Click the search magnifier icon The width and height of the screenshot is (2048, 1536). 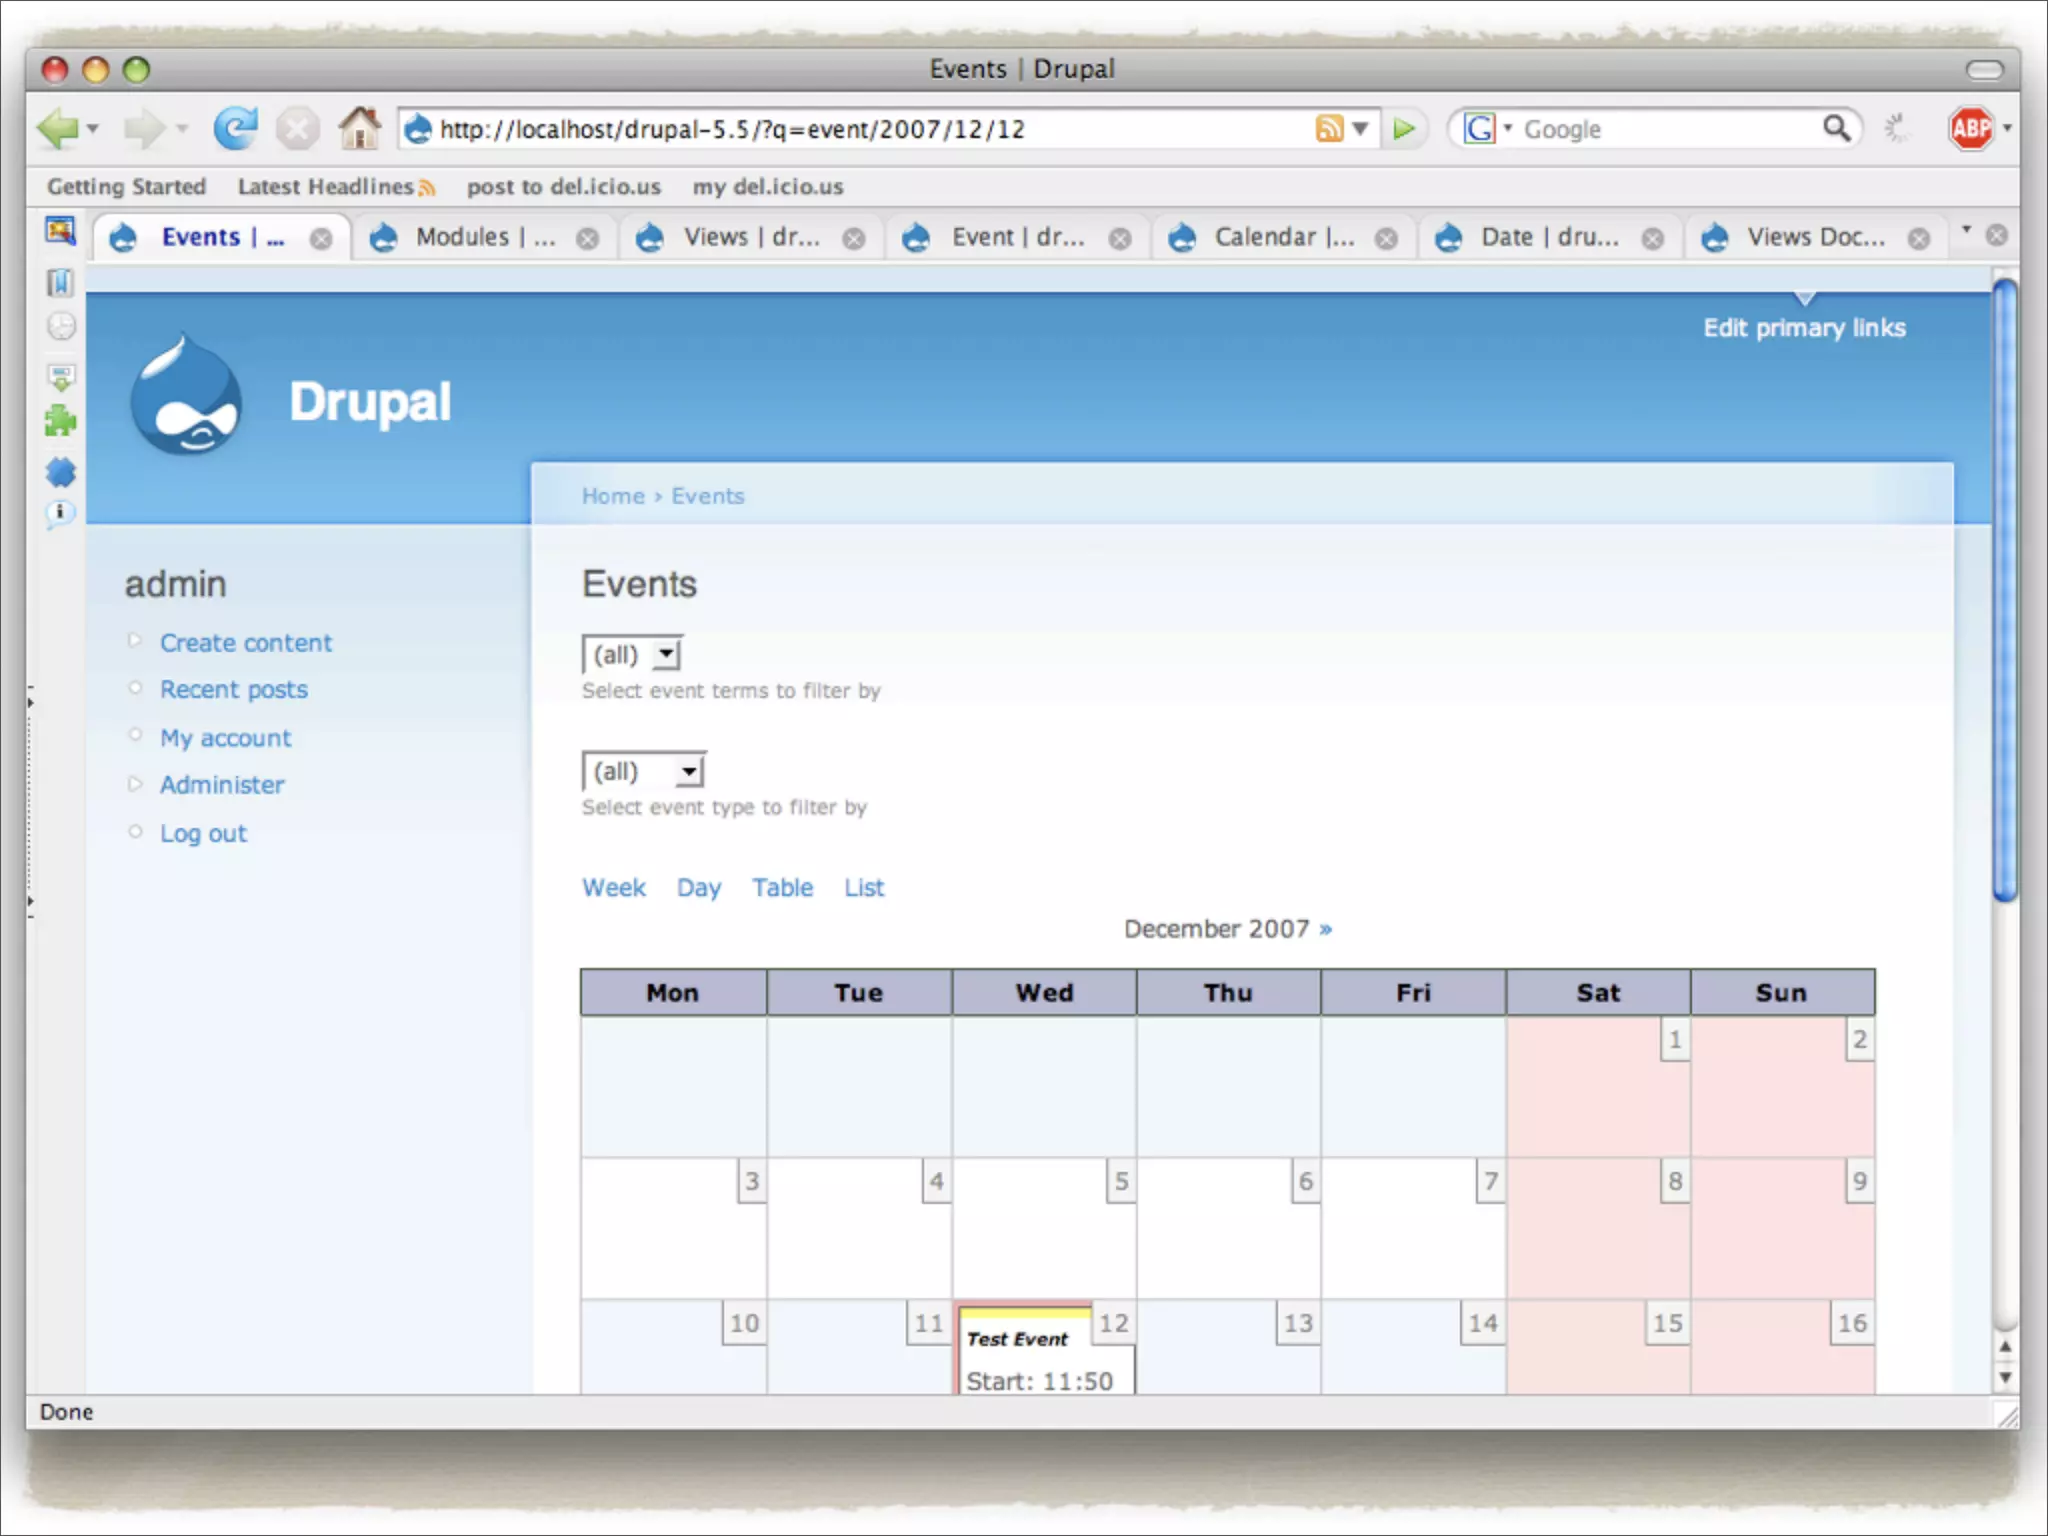pos(1836,128)
